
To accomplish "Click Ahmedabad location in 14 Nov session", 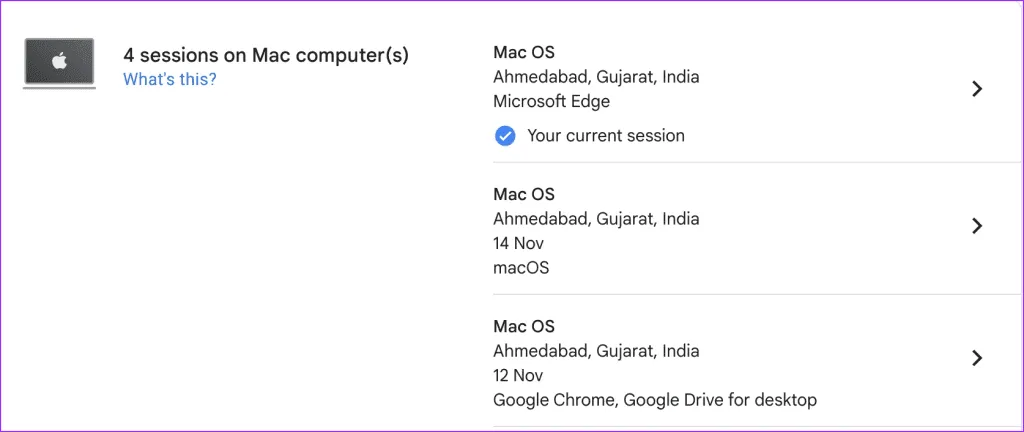I will 597,219.
